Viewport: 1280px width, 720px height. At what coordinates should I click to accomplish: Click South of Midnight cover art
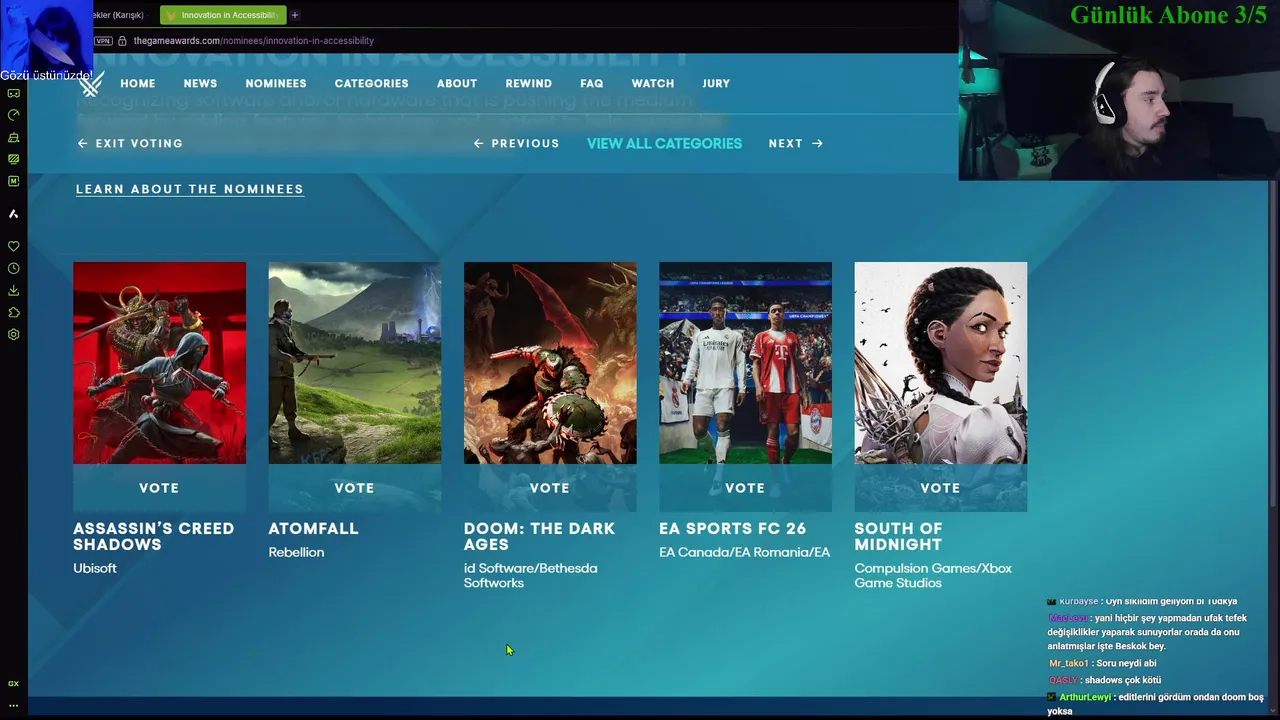[x=940, y=363]
